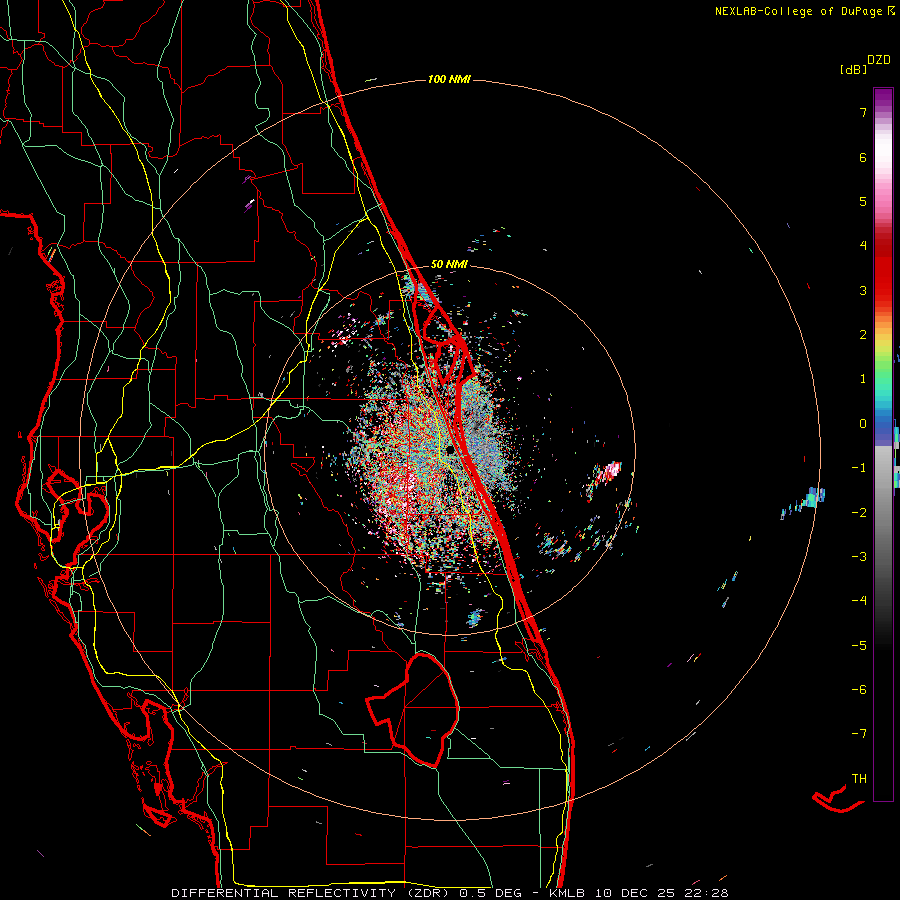
Task: Click the -2 value on color scale
Action: [x=859, y=513]
